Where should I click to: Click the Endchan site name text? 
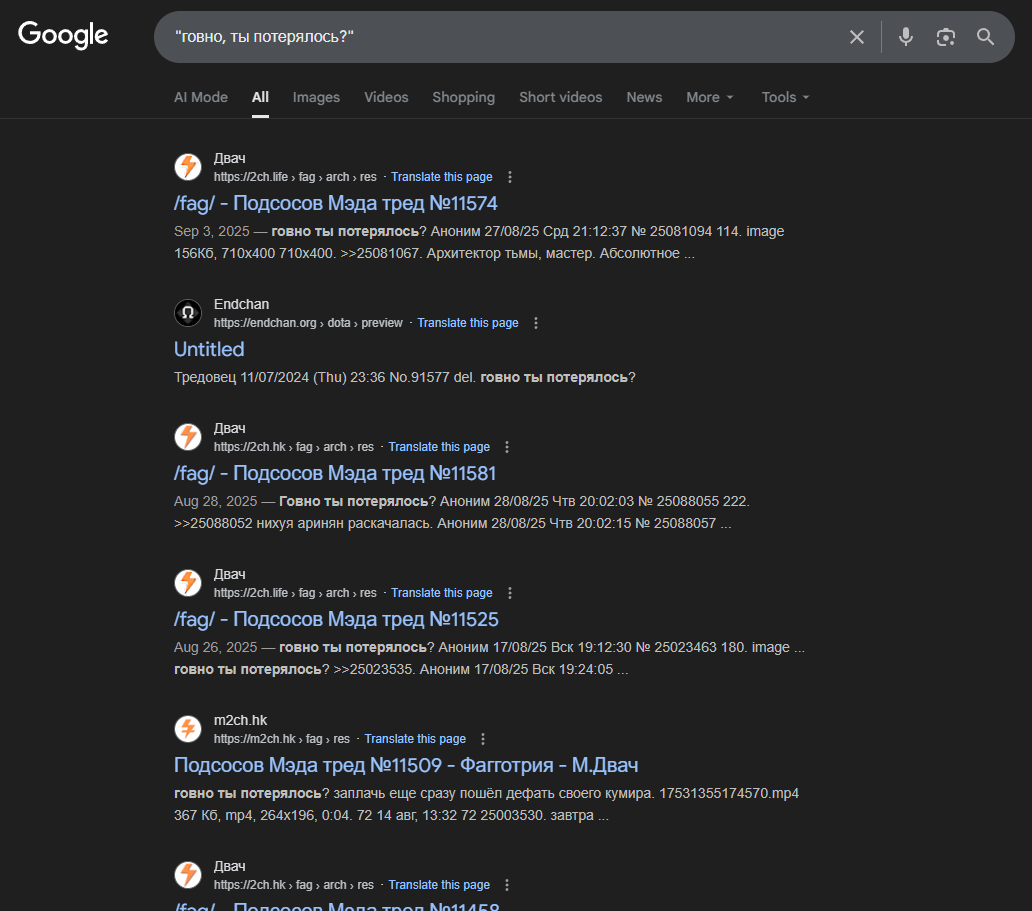pos(242,304)
